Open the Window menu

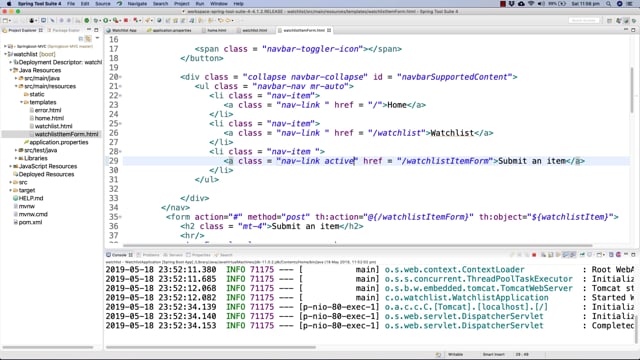point(219,4)
